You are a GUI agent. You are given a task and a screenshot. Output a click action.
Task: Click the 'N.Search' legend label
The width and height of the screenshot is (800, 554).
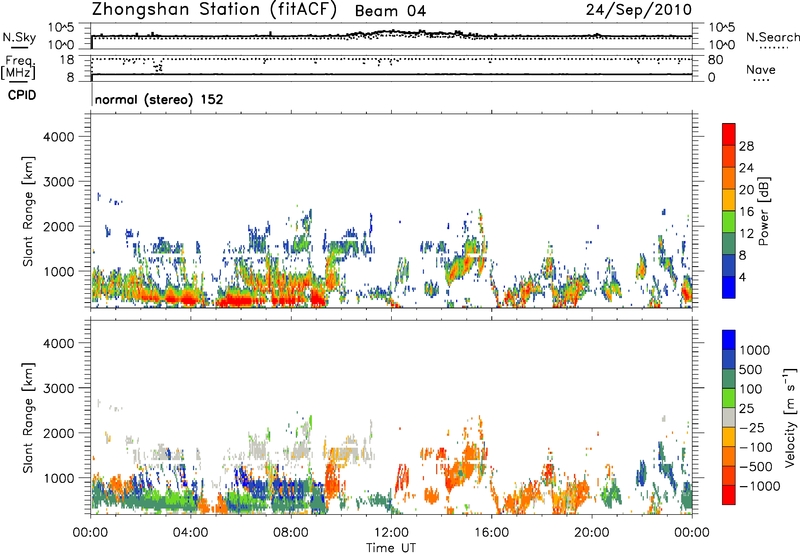coord(772,37)
